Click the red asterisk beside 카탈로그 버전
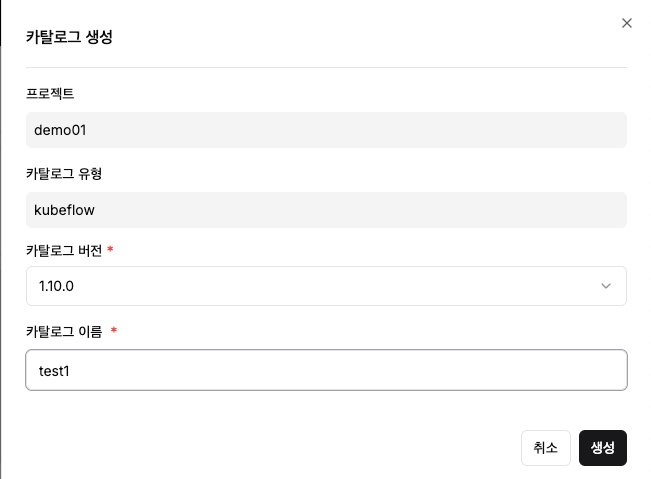The image size is (651, 479). (110, 249)
